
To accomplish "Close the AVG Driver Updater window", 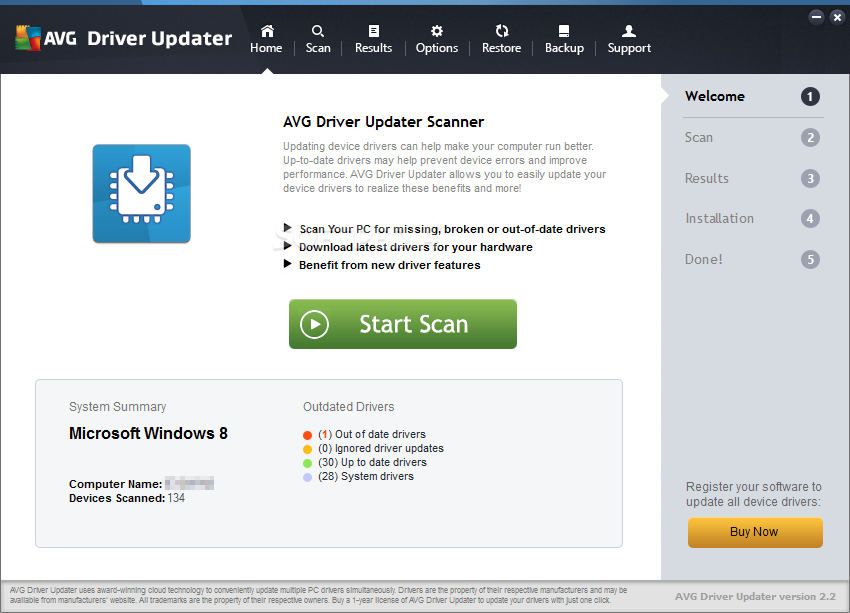I will [x=838, y=17].
